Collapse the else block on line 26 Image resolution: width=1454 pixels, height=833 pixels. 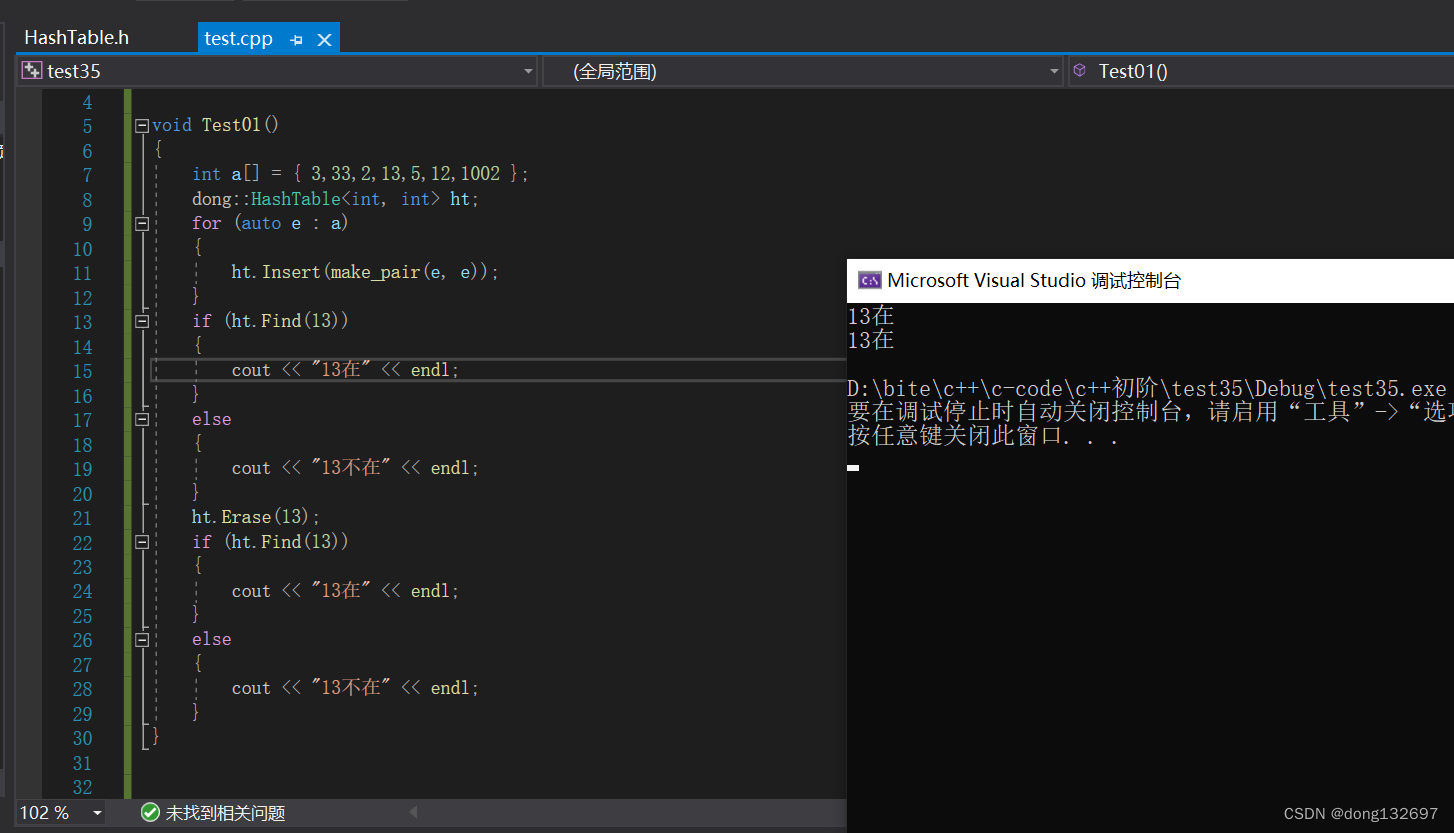click(x=142, y=640)
